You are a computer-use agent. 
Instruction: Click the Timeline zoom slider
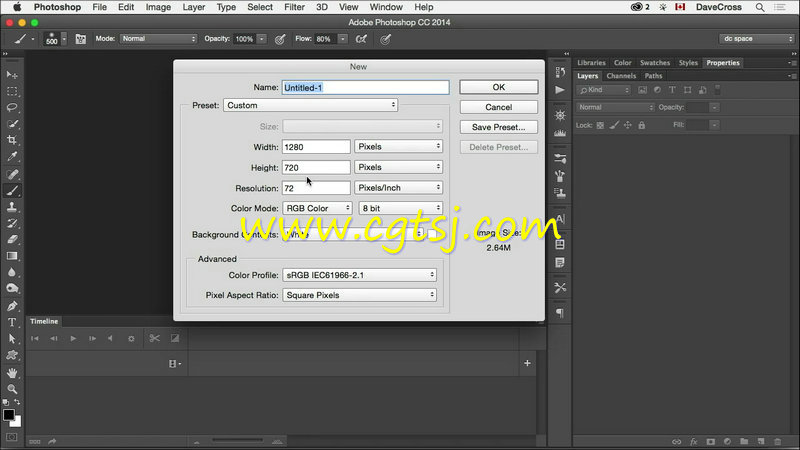tap(237, 440)
